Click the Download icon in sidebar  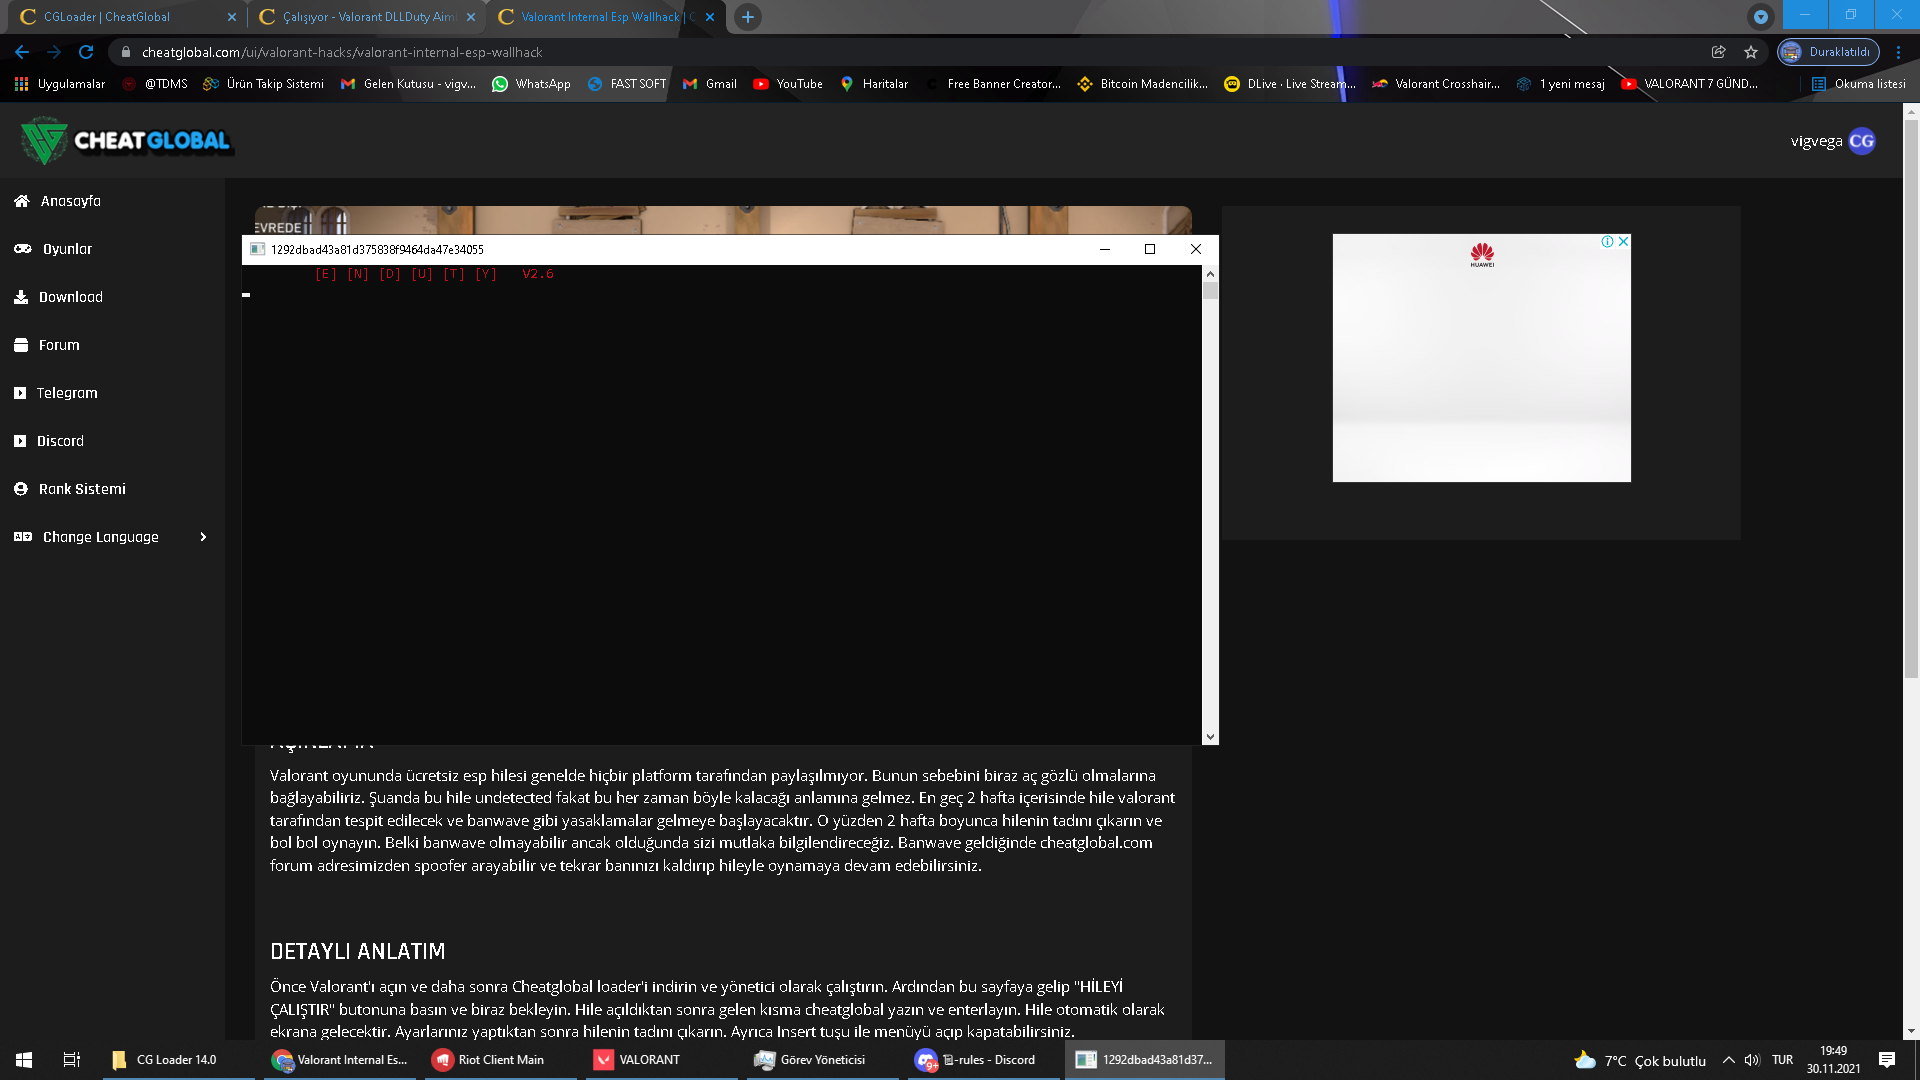point(21,297)
